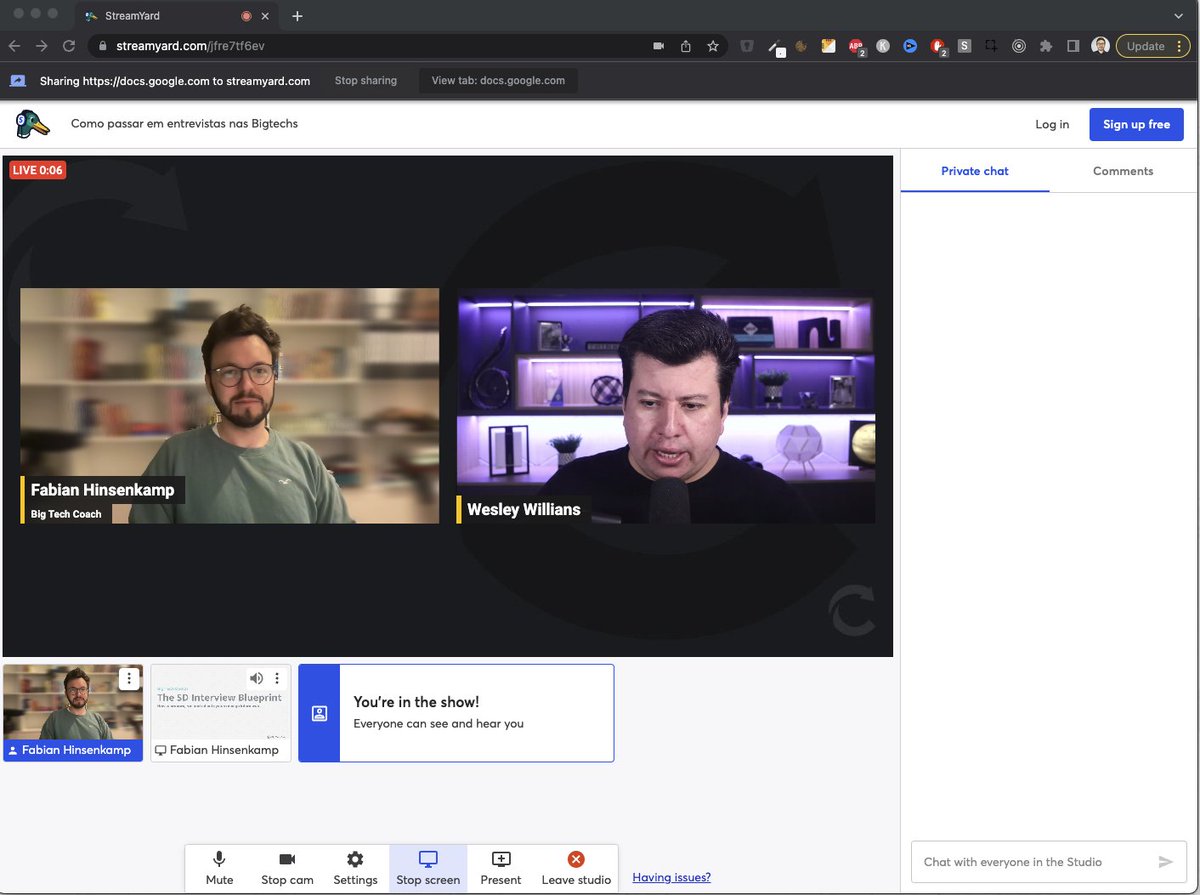Toggle audio on the shared screen thumbnail
The width and height of the screenshot is (1200, 895).
(x=256, y=677)
